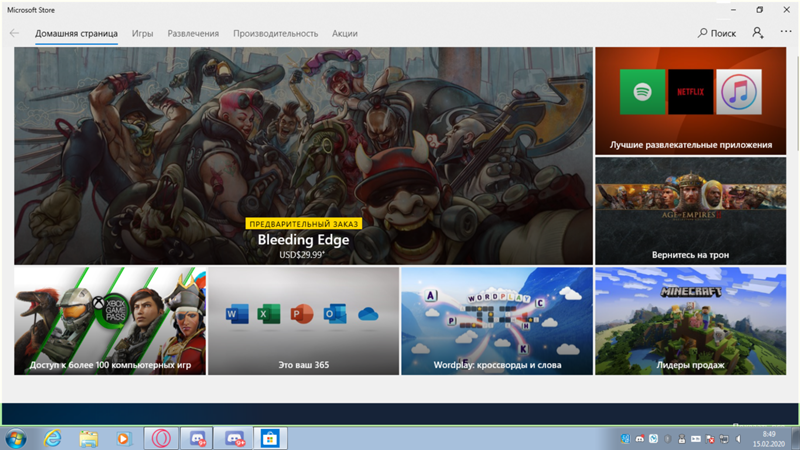Click the USD$29.99 price text
The height and width of the screenshot is (450, 800).
tap(302, 255)
